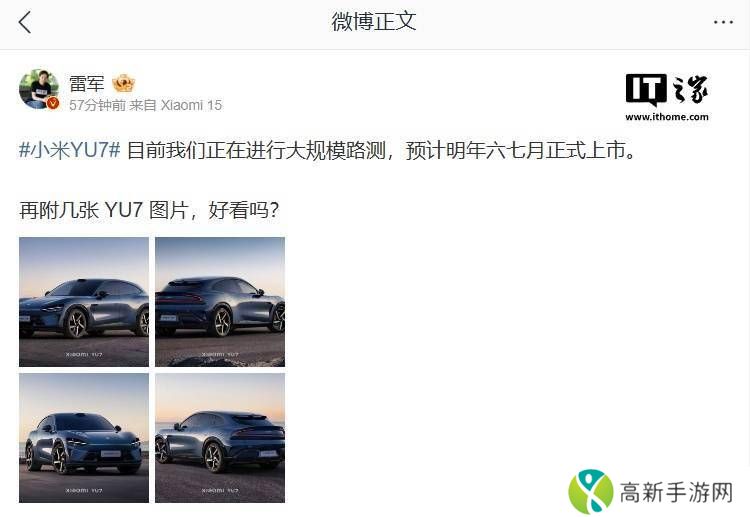Click the 高新手游网 site name text
Image resolution: width=750 pixels, height=517 pixels.
[676, 492]
